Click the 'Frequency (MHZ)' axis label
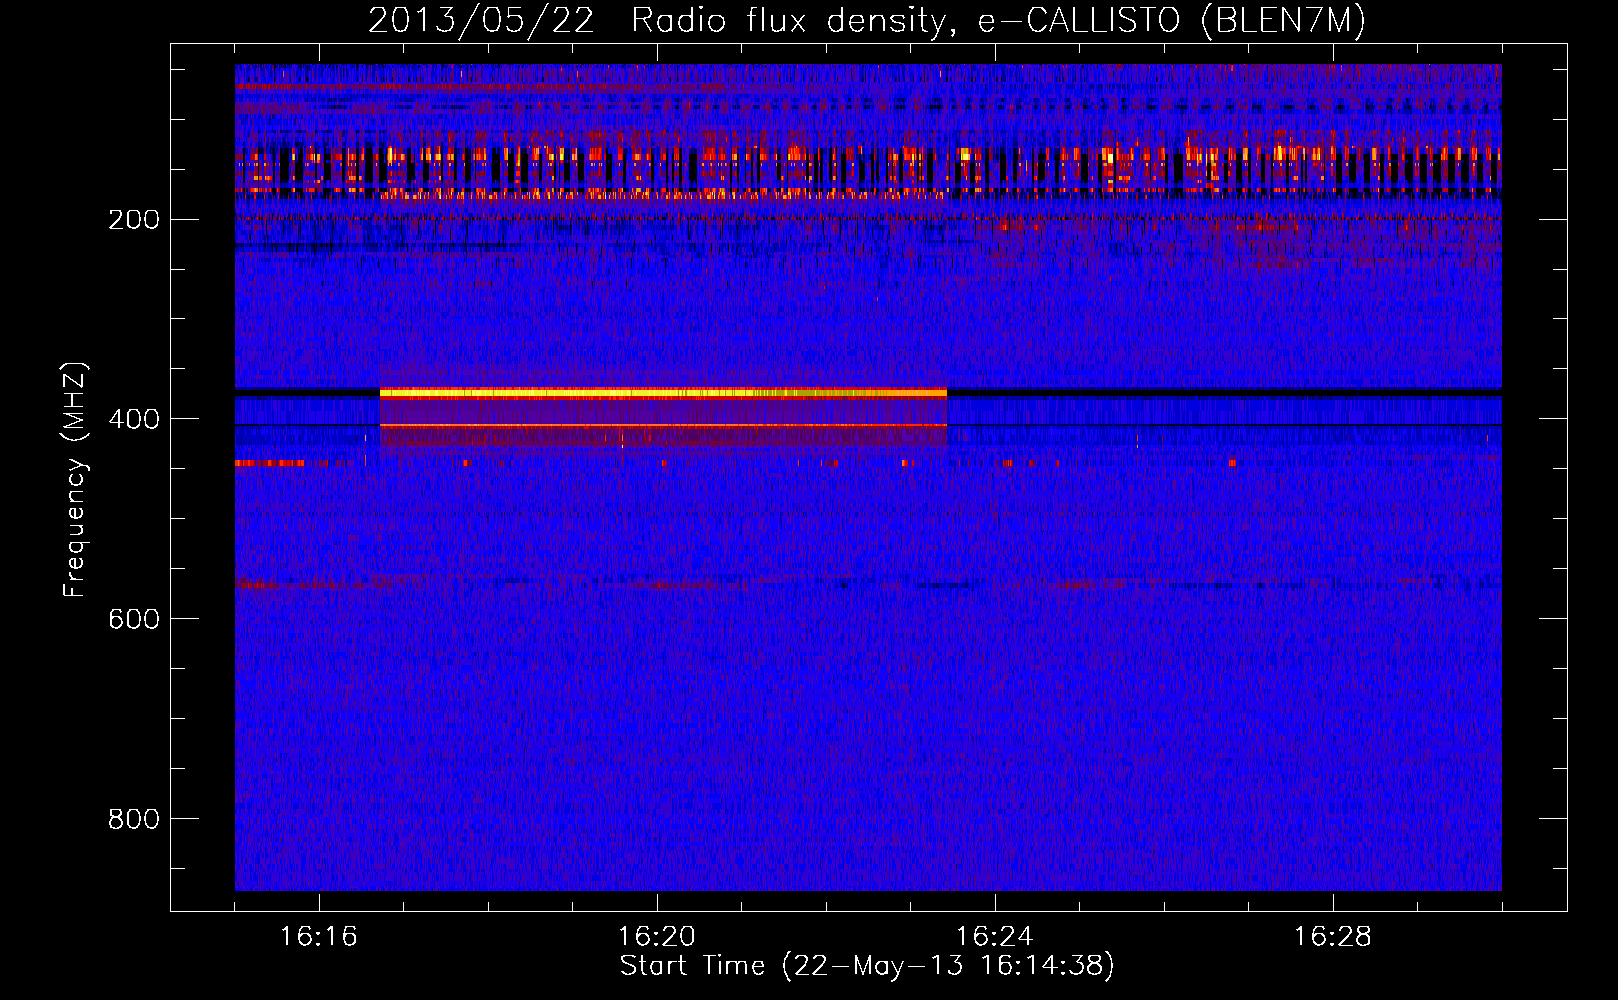The image size is (1618, 1000). [75, 480]
